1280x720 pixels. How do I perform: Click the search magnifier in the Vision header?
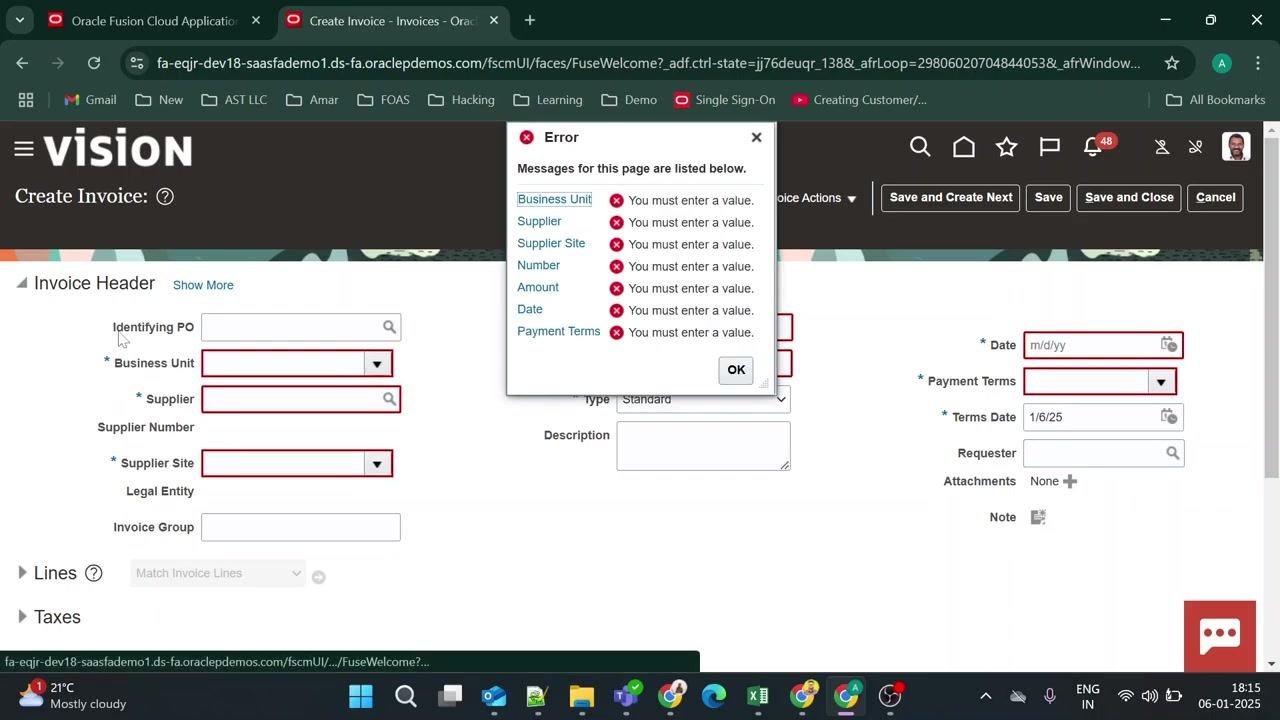pos(920,148)
